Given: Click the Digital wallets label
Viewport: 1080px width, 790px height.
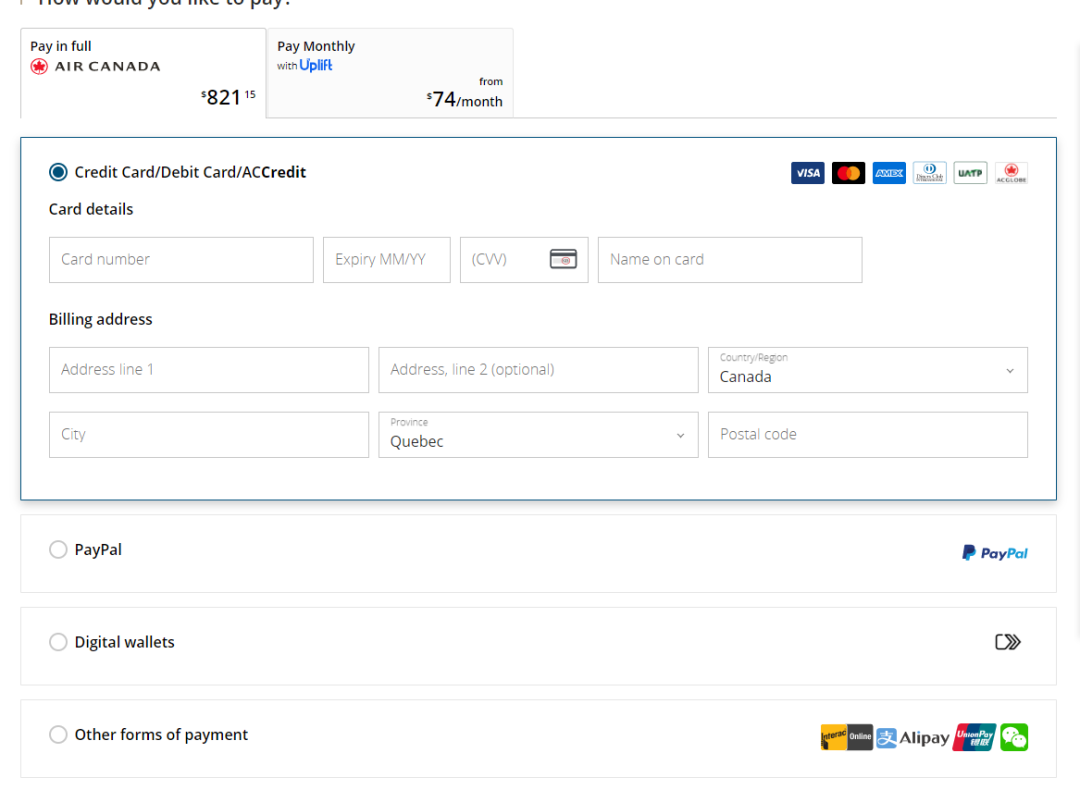Looking at the screenshot, I should [125, 642].
